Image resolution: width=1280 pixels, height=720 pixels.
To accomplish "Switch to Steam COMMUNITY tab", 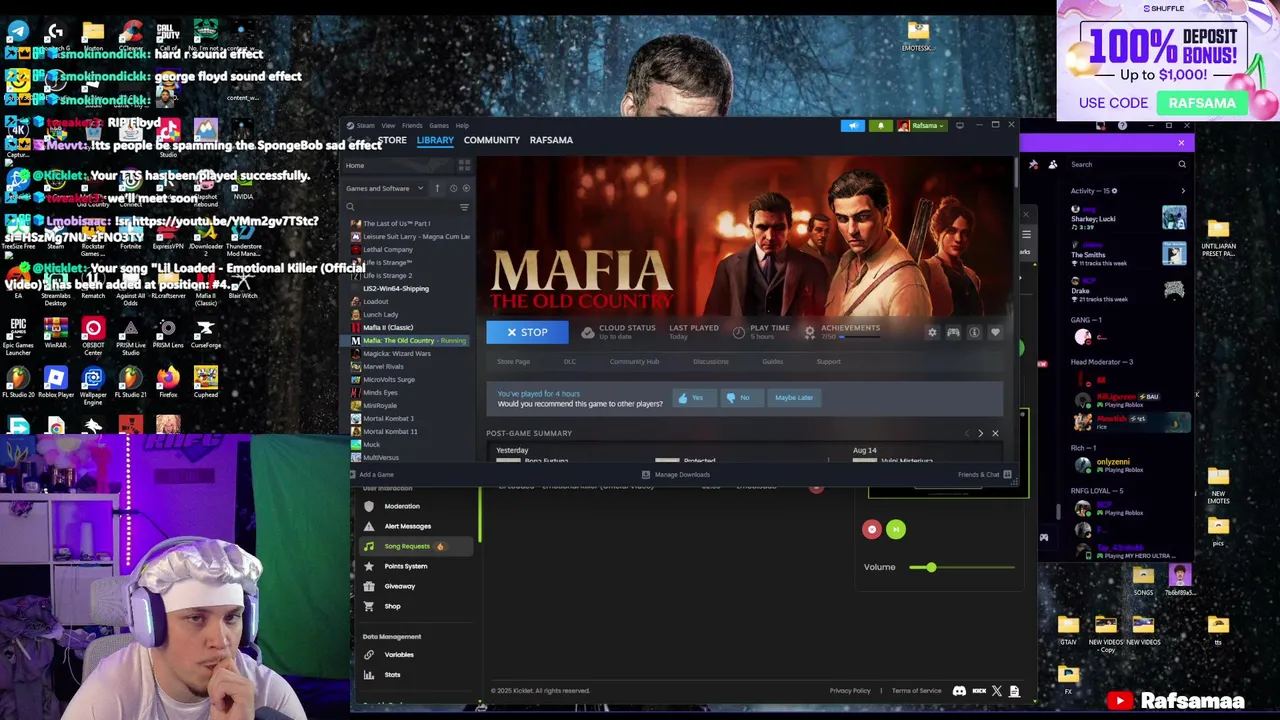I will point(492,140).
